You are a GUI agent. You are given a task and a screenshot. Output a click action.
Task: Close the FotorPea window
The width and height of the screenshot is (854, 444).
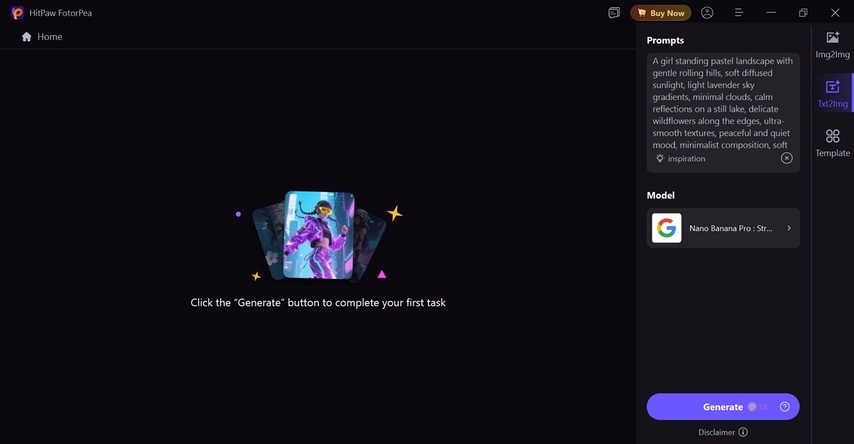[x=835, y=13]
